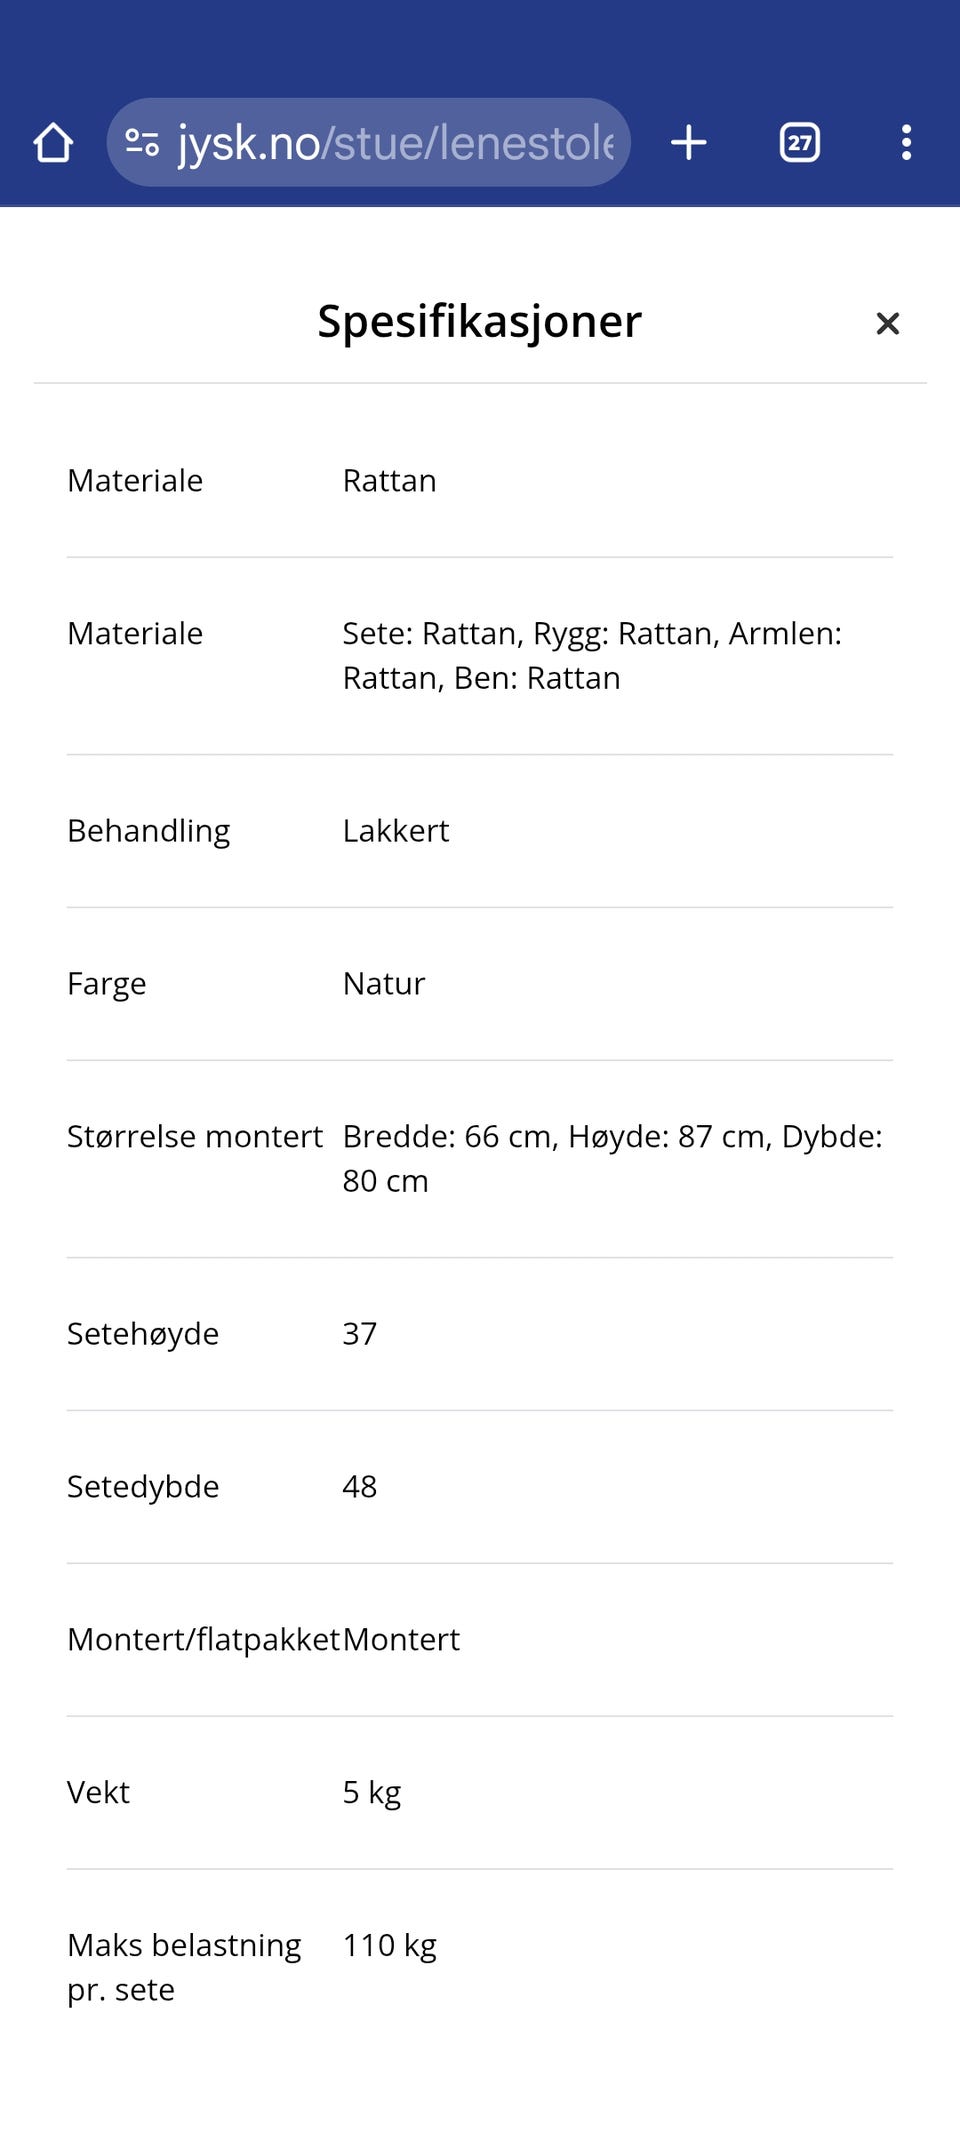960x2133 pixels.
Task: Open the tab switcher showing 27 tabs
Action: [x=799, y=142]
